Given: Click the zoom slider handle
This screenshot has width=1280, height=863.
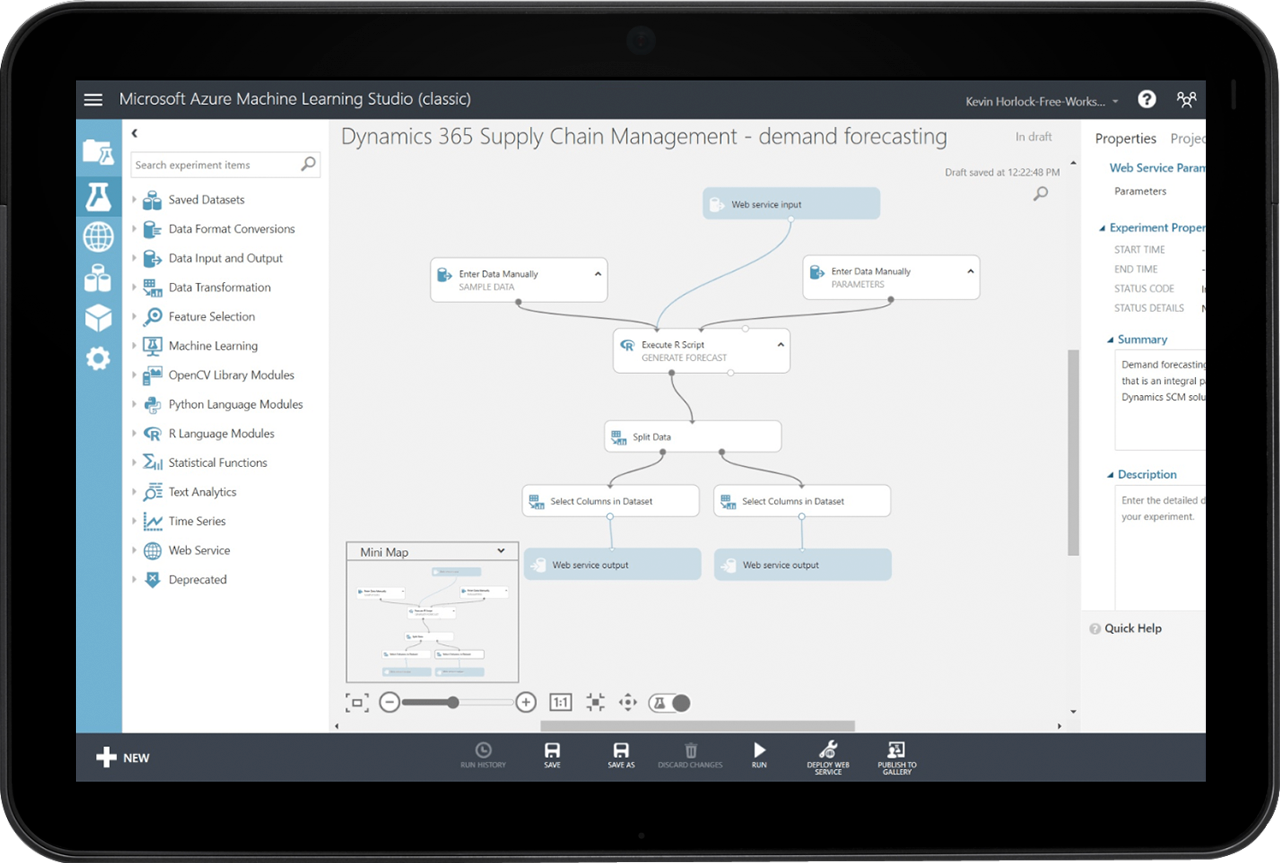Looking at the screenshot, I should (x=453, y=703).
